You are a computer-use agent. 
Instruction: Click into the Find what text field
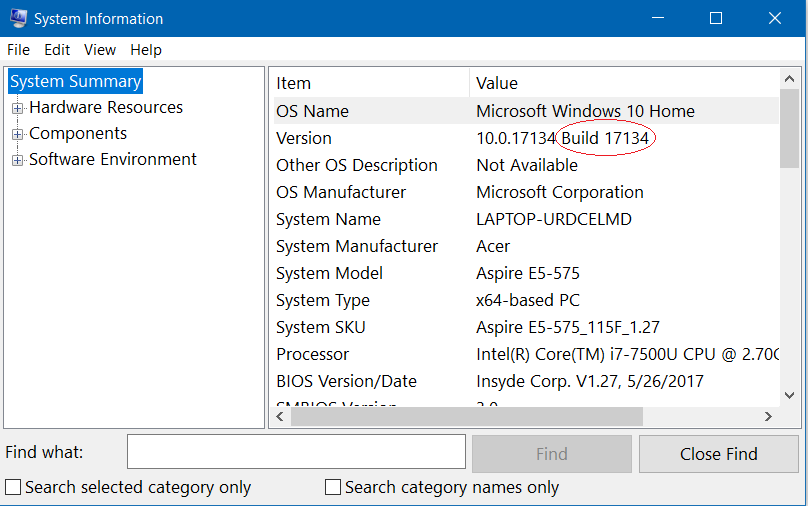(296, 452)
